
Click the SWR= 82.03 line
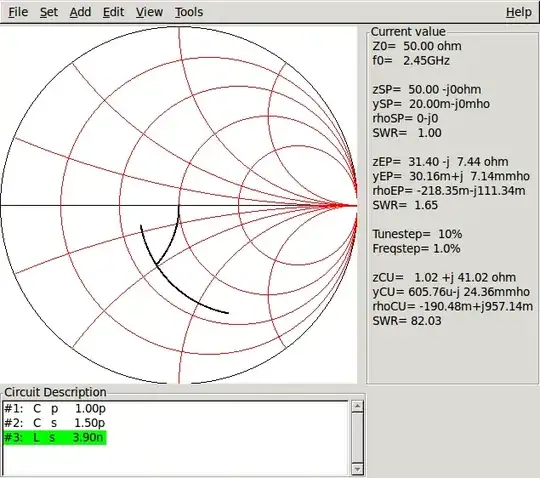coord(407,321)
